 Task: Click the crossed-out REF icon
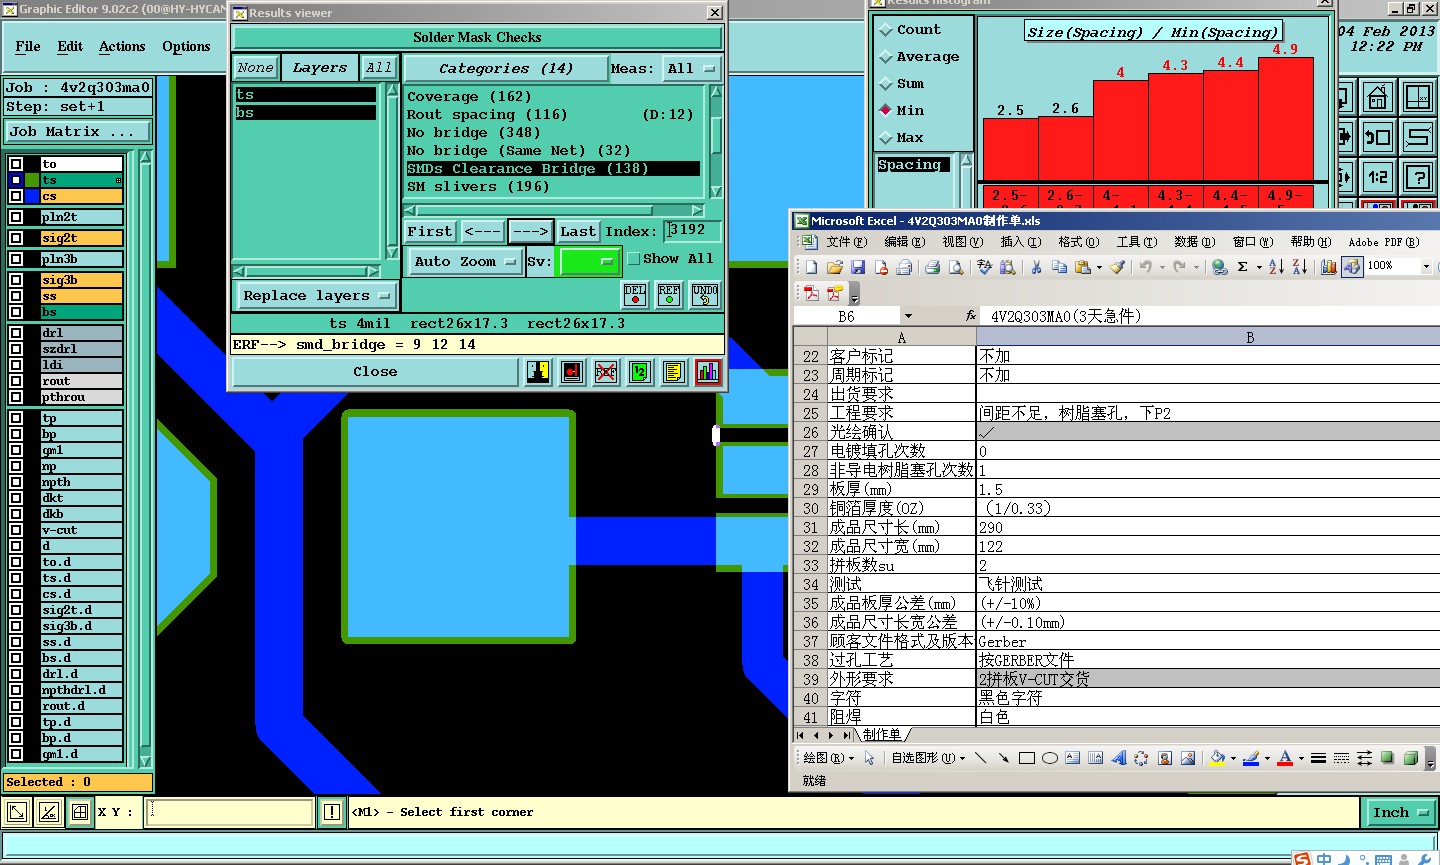[x=606, y=372]
